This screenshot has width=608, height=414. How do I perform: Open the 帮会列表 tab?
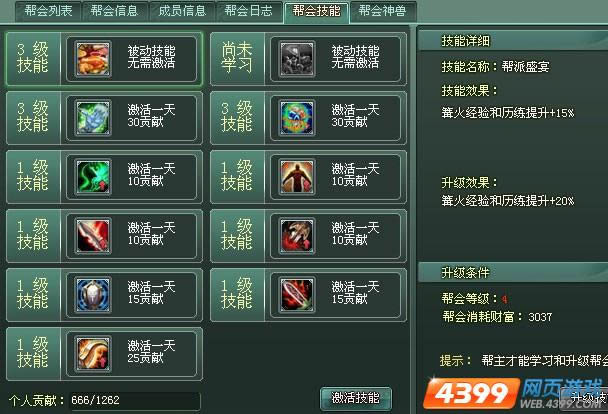click(x=48, y=11)
